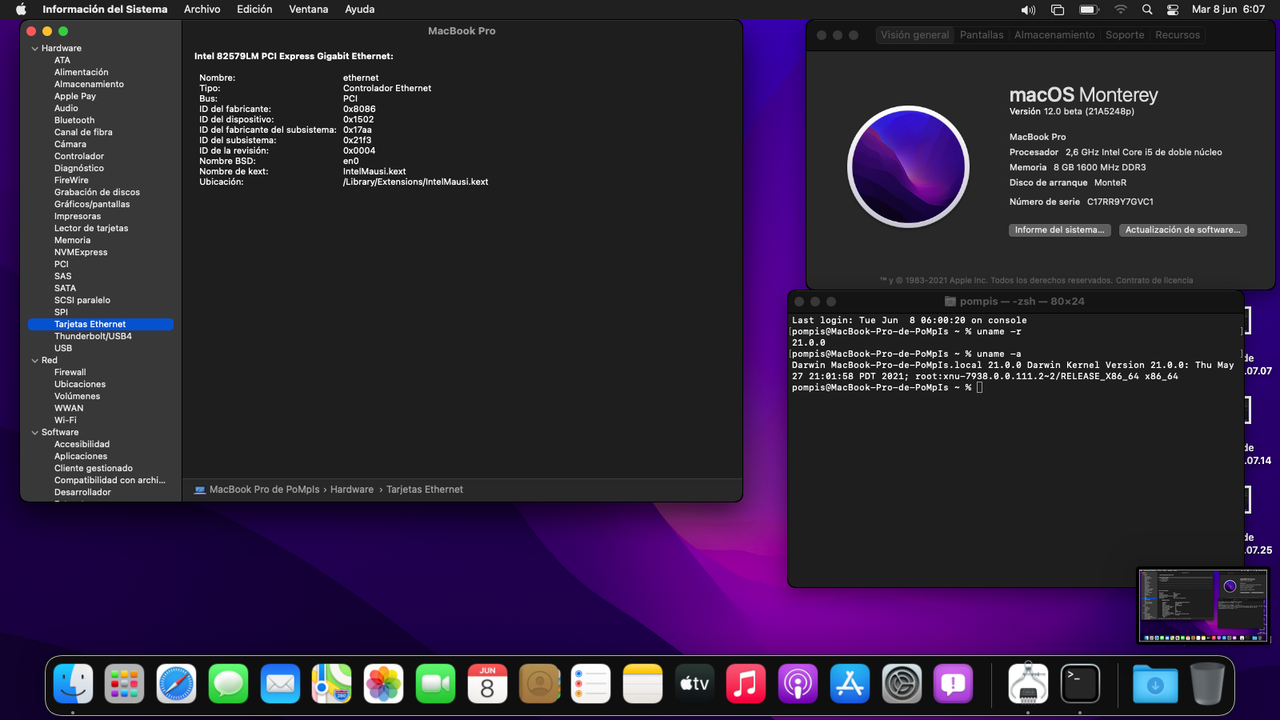Open the Información del Sistema menu
Image resolution: width=1280 pixels, height=720 pixels.
105,9
